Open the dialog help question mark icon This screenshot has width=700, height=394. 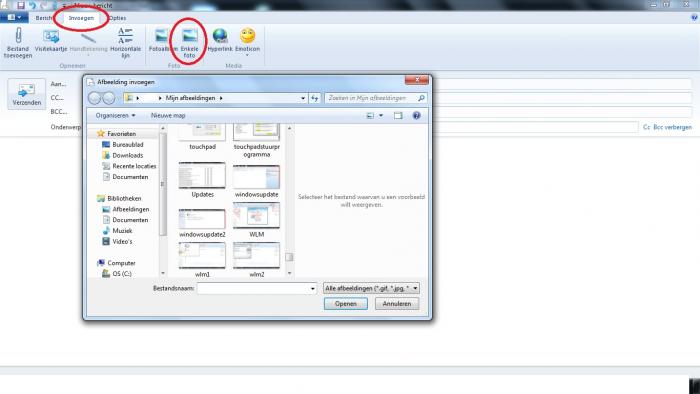pos(417,116)
